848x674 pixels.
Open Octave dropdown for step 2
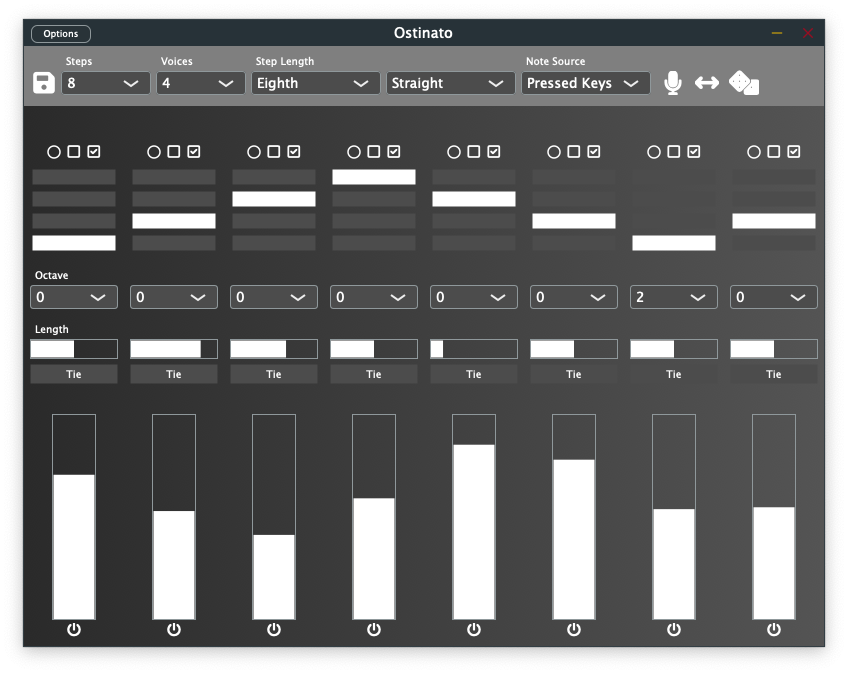[x=174, y=297]
